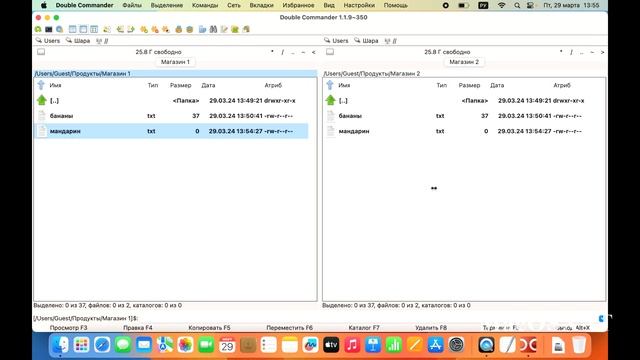Switch to full columns view toolbar icon
This screenshot has width=640, height=360.
[83, 29]
